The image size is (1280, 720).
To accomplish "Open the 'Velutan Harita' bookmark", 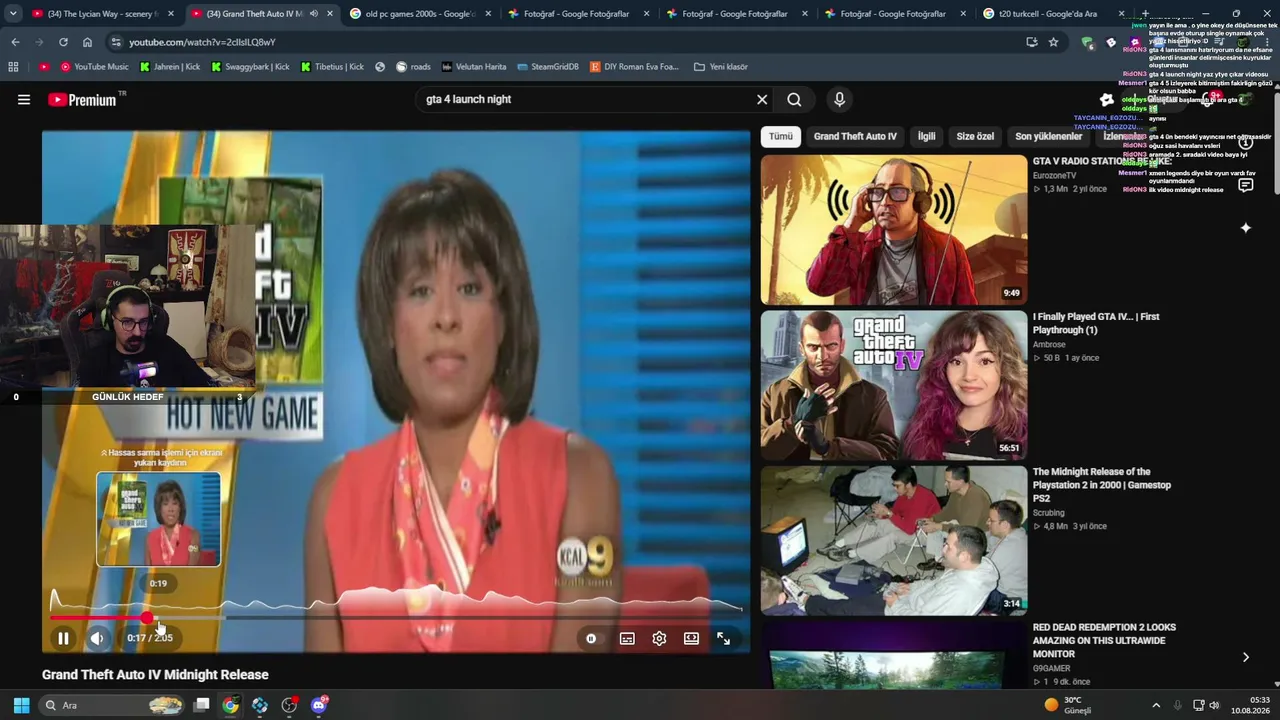I will [x=473, y=67].
